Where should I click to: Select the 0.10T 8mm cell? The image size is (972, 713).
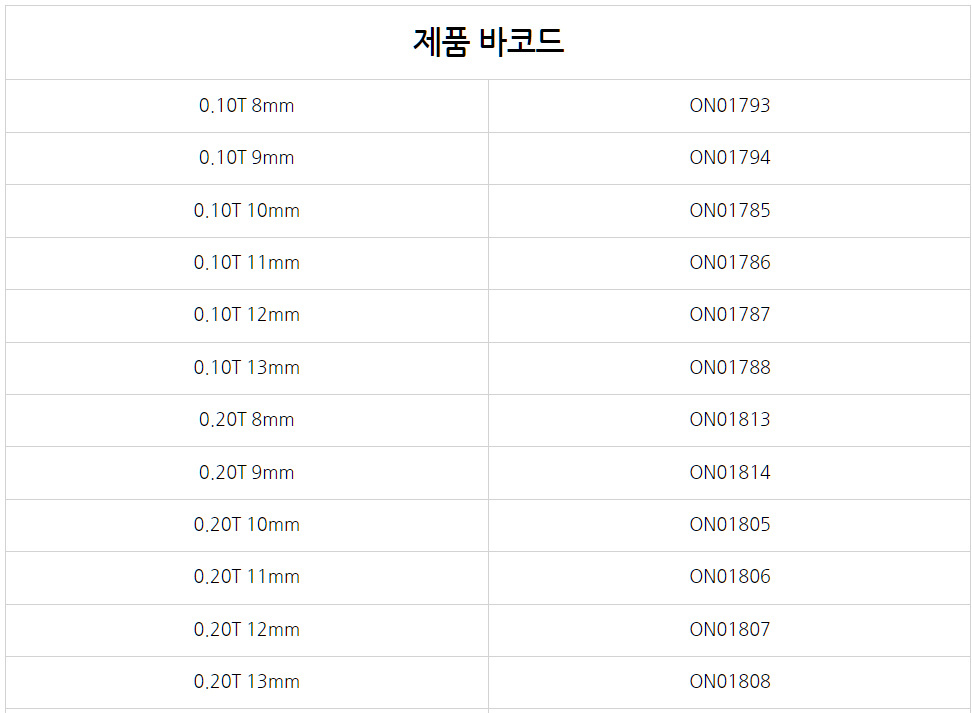247,105
